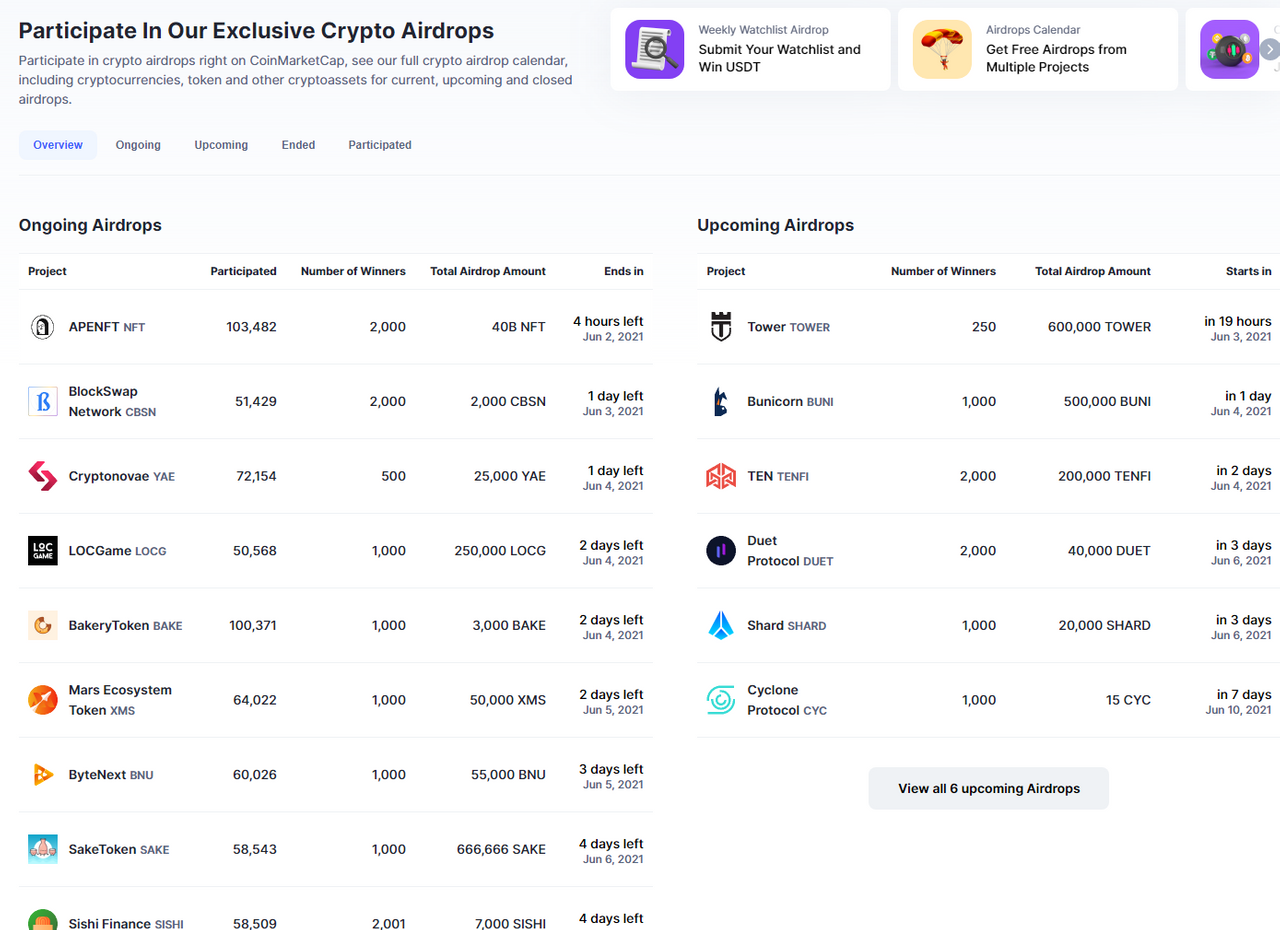Viewport: 1280px width, 930px height.
Task: Click View all 6 upcoming Airdrops button
Action: pyautogui.click(x=989, y=788)
